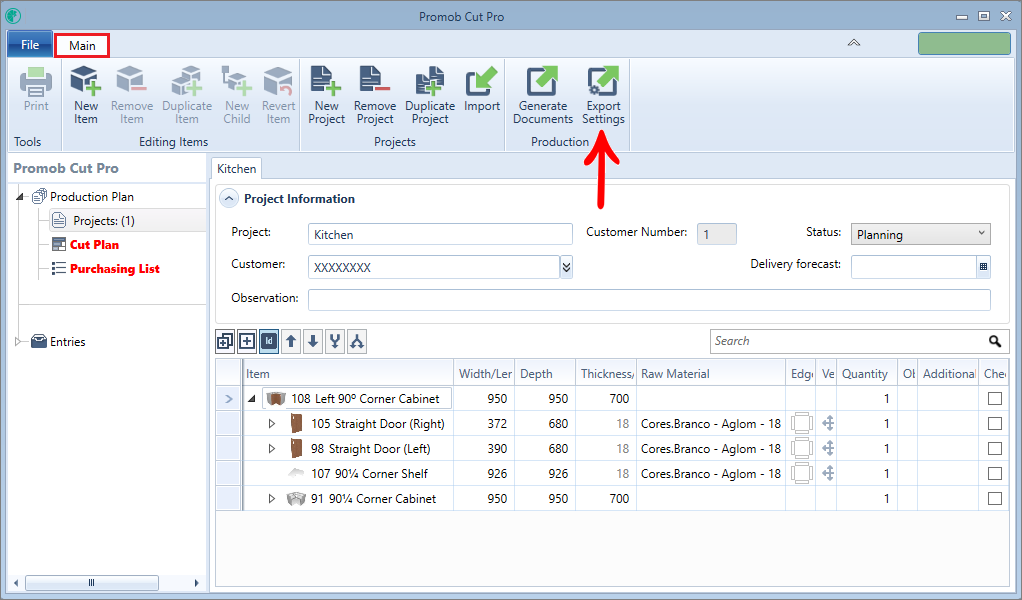1022x600 pixels.
Task: Collapse the Project Information section
Action: (x=229, y=199)
